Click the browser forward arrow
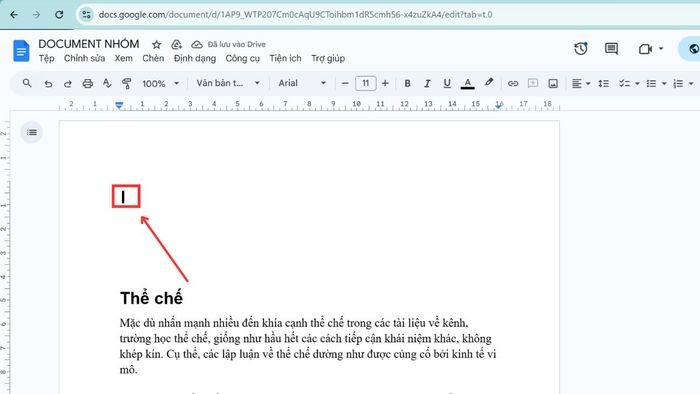Image resolution: width=700 pixels, height=394 pixels. pyautogui.click(x=36, y=15)
